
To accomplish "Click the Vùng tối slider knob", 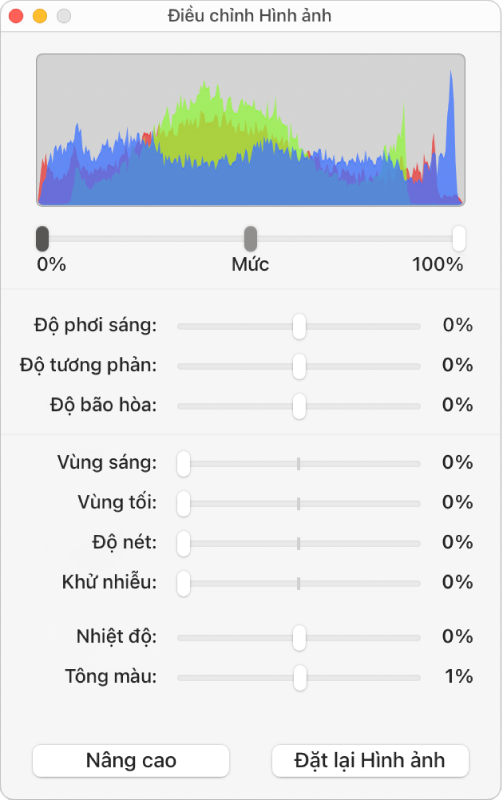I will click(x=184, y=503).
